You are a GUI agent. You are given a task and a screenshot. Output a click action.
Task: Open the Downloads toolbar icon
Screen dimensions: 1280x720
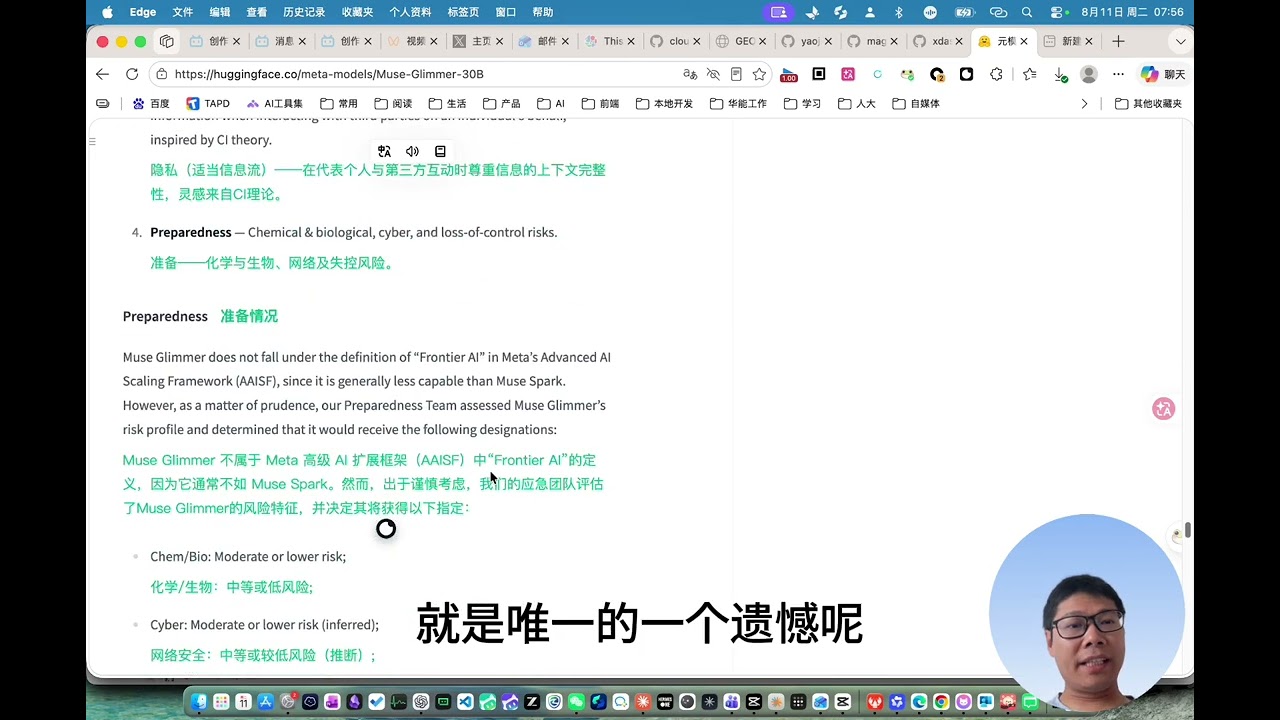coord(1060,74)
